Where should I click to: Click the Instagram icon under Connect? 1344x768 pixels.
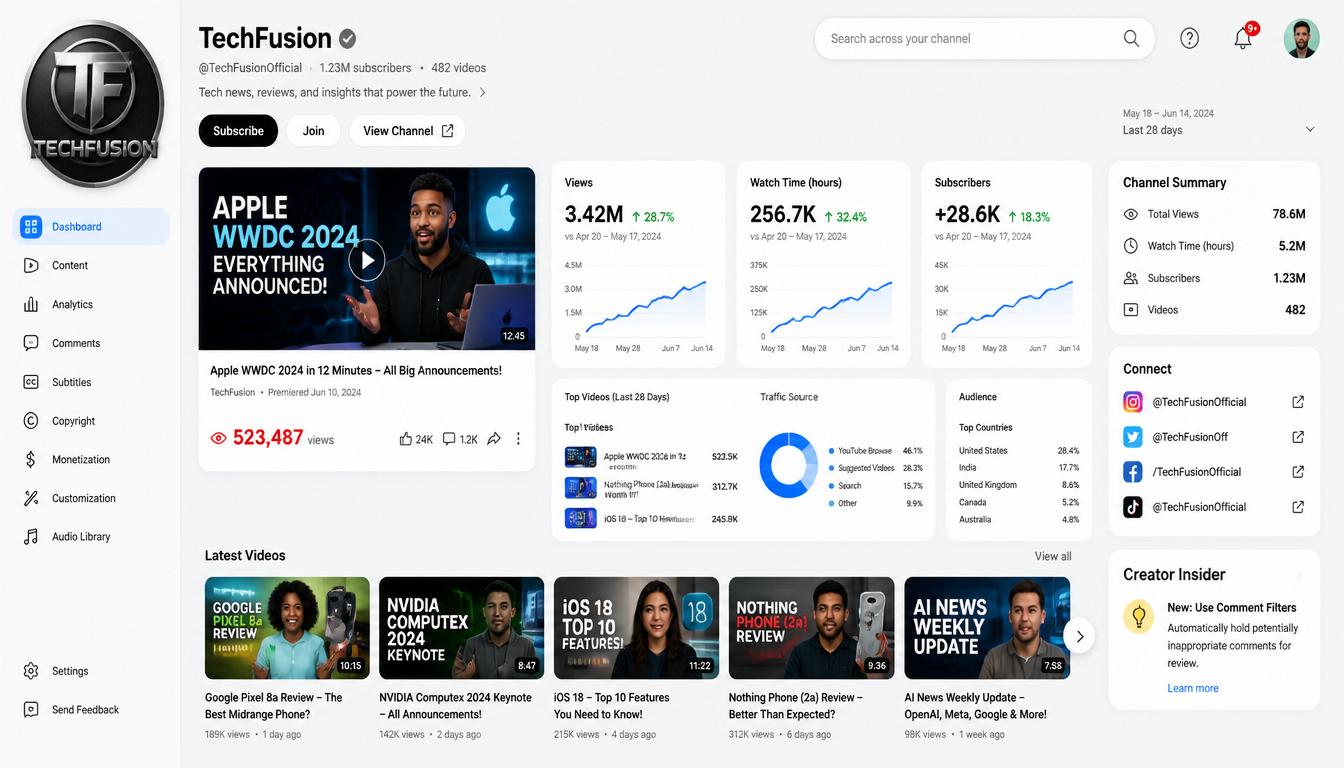tap(1133, 402)
